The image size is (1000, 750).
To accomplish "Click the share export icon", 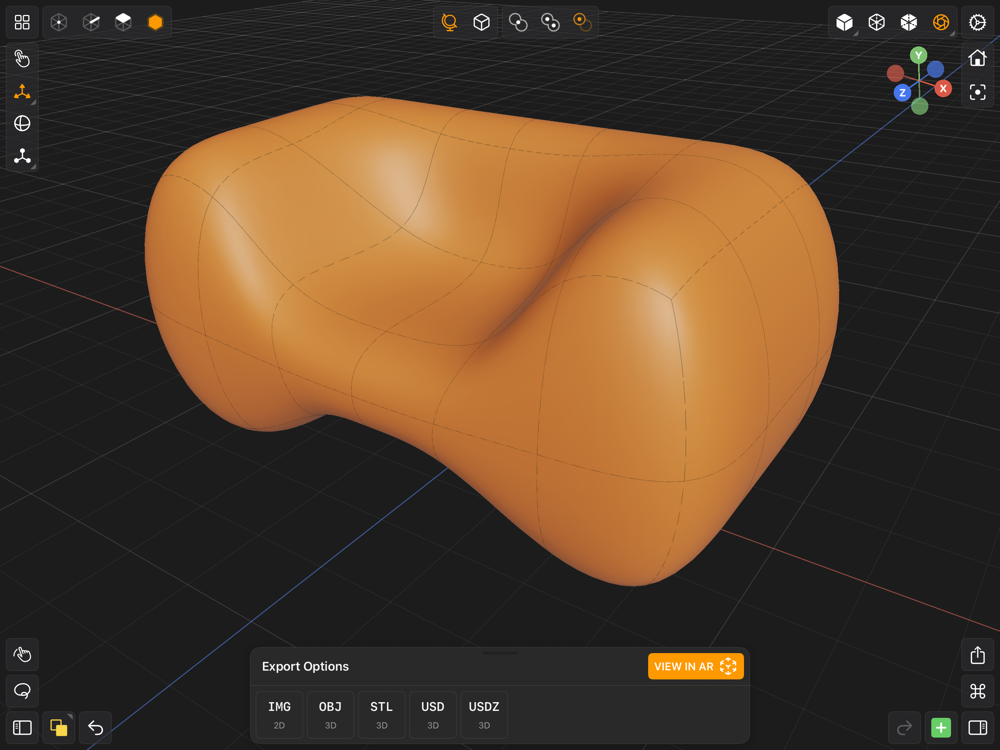I will pyautogui.click(x=978, y=655).
